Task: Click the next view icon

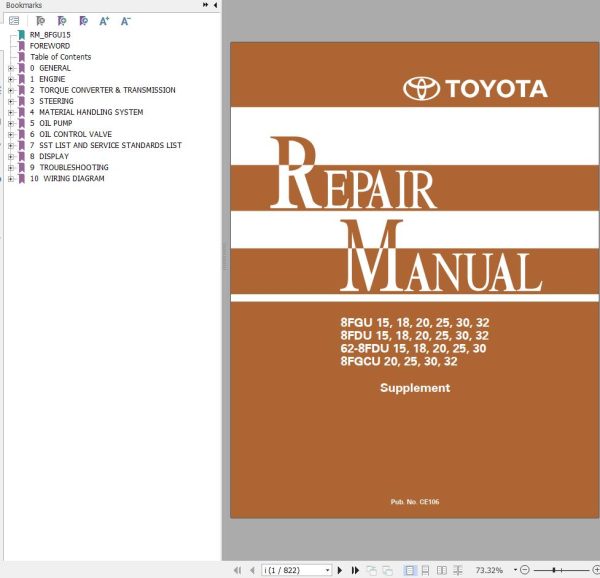Action: 387,570
